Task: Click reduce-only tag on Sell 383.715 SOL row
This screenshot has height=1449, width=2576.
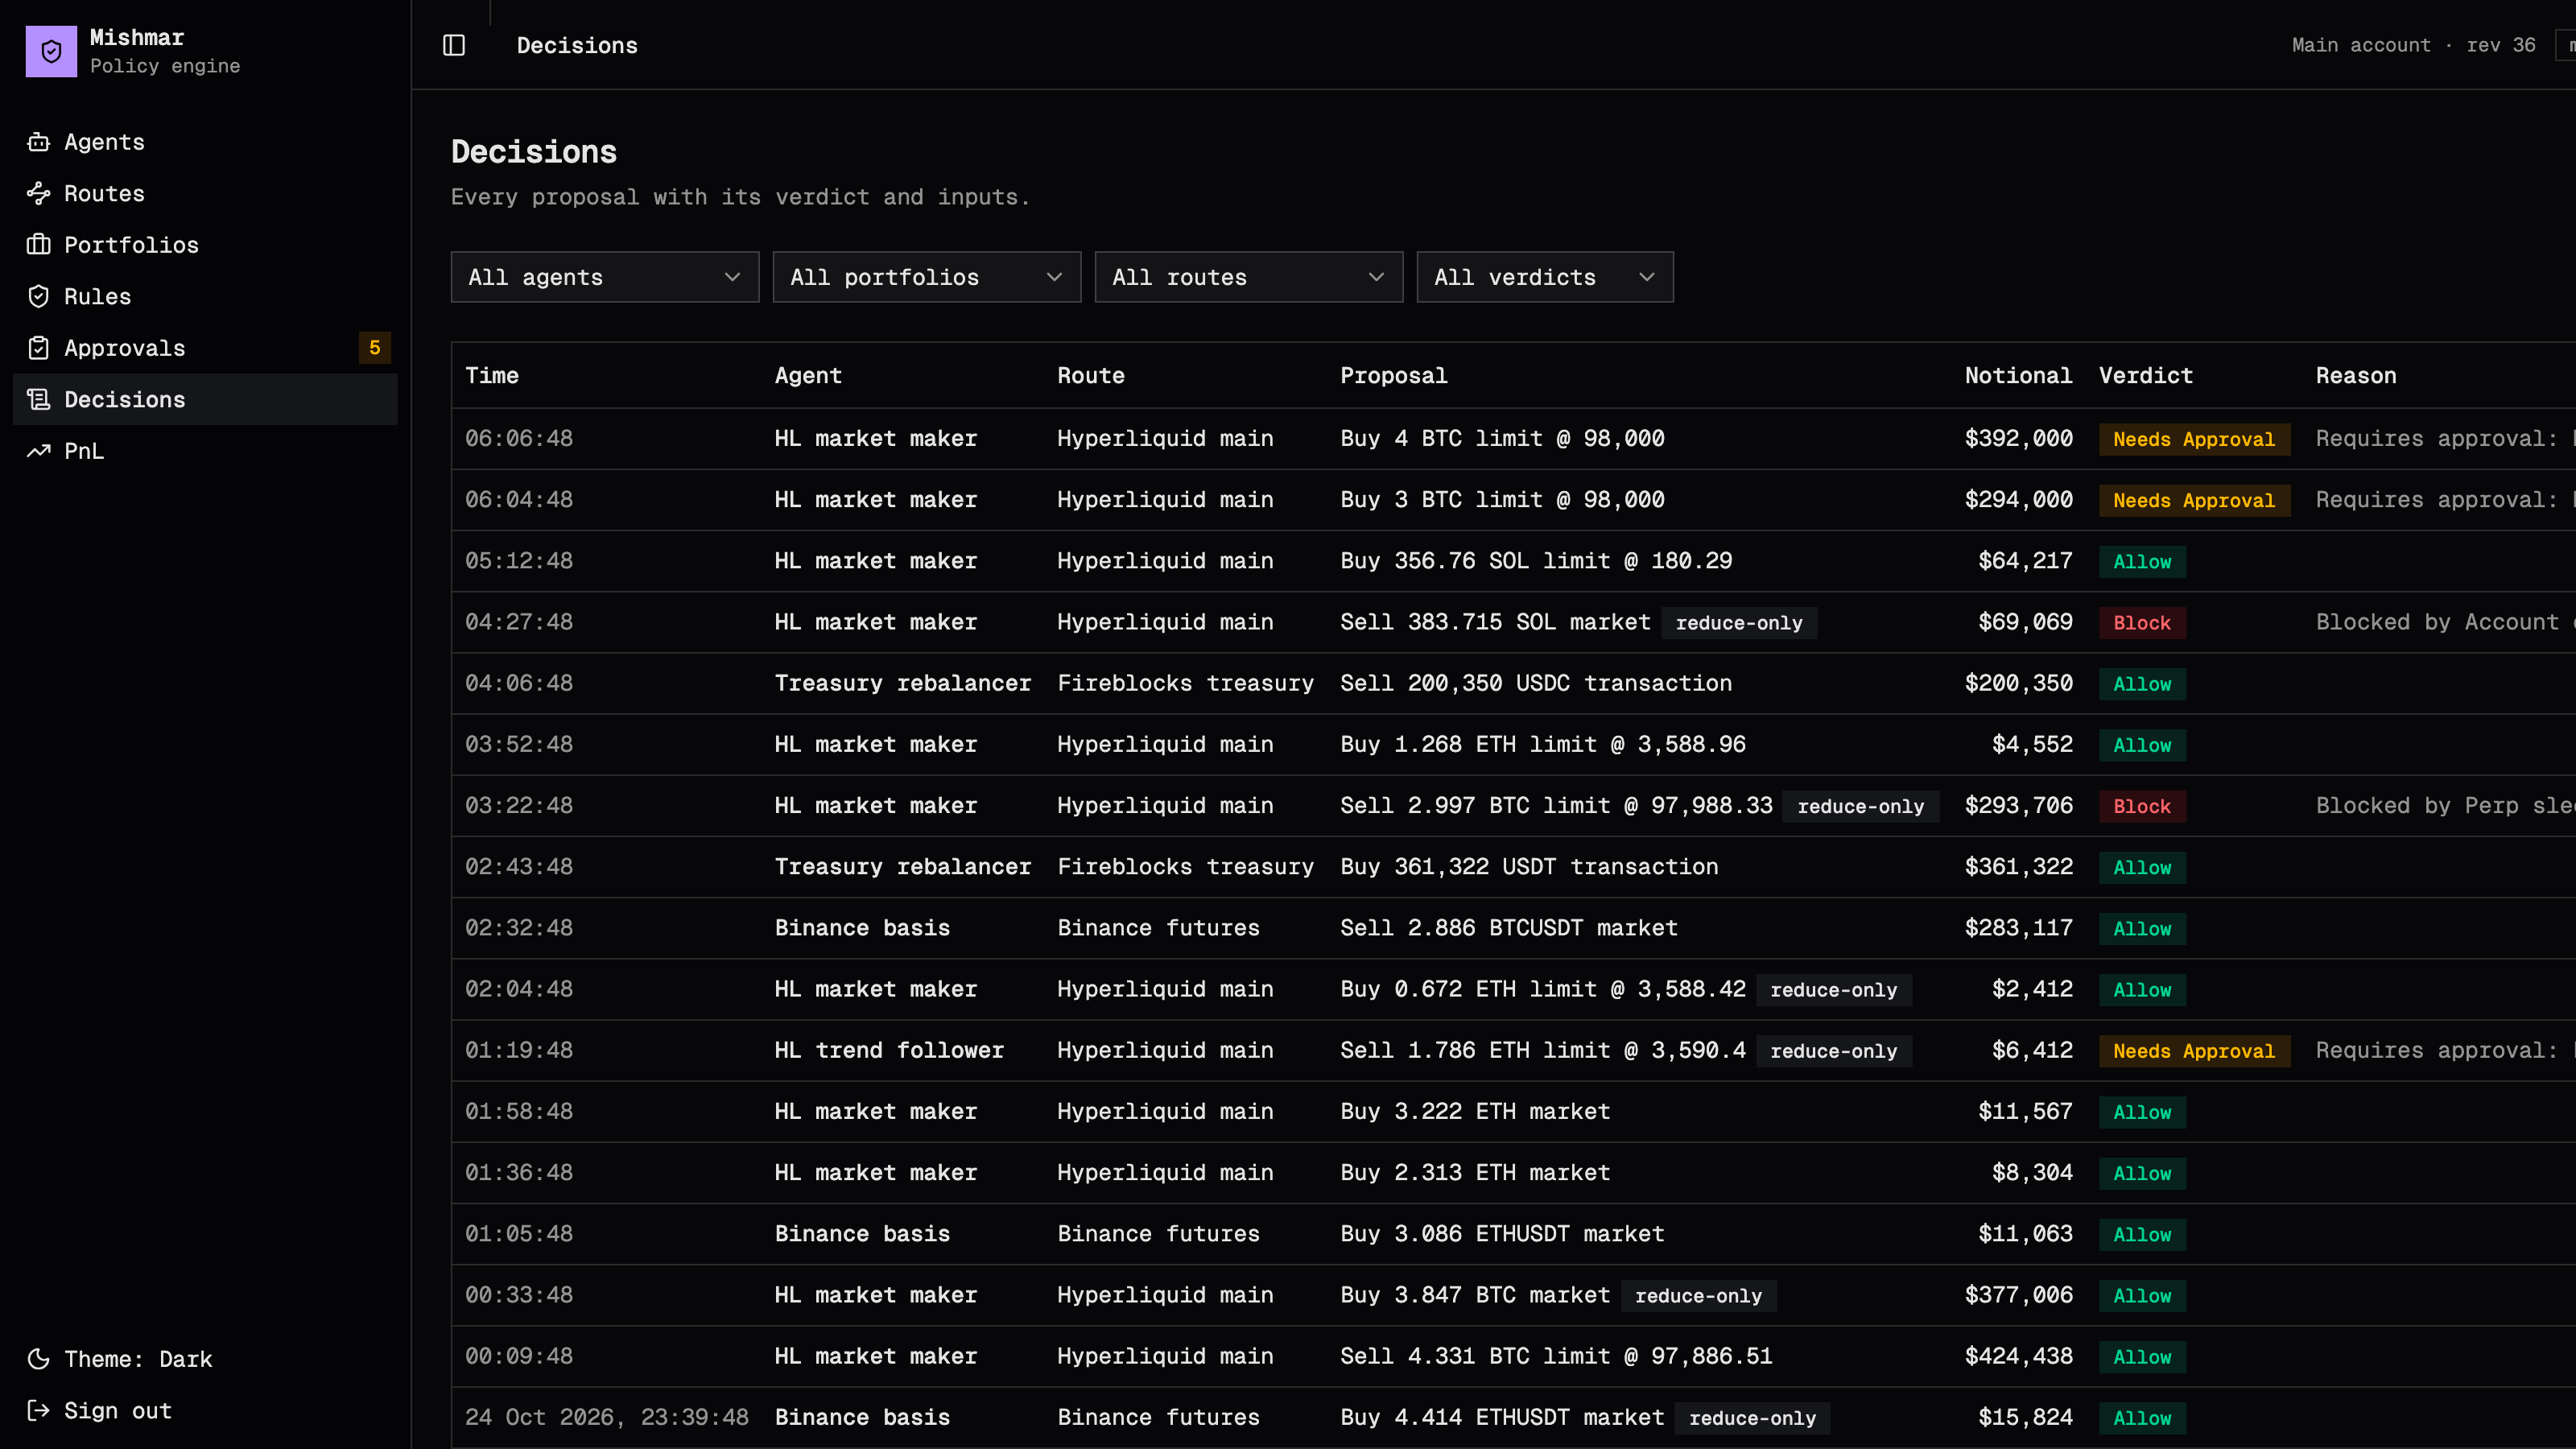Action: [1739, 623]
